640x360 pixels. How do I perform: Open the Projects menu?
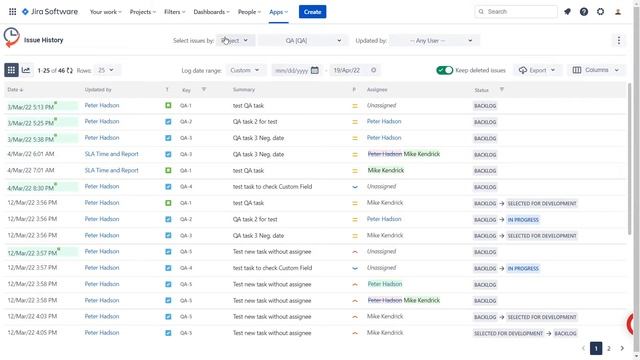click(142, 12)
